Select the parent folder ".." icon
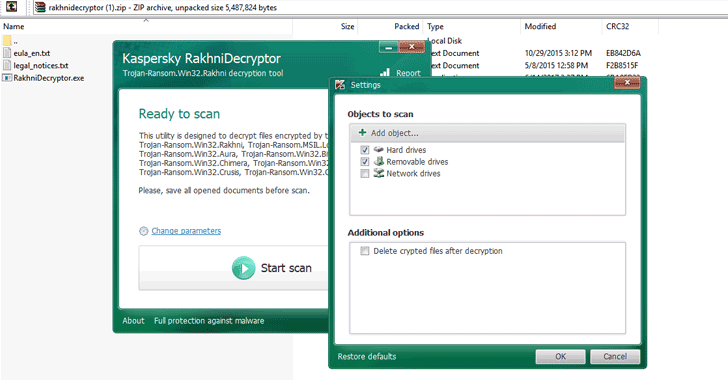728x380 pixels. point(7,41)
